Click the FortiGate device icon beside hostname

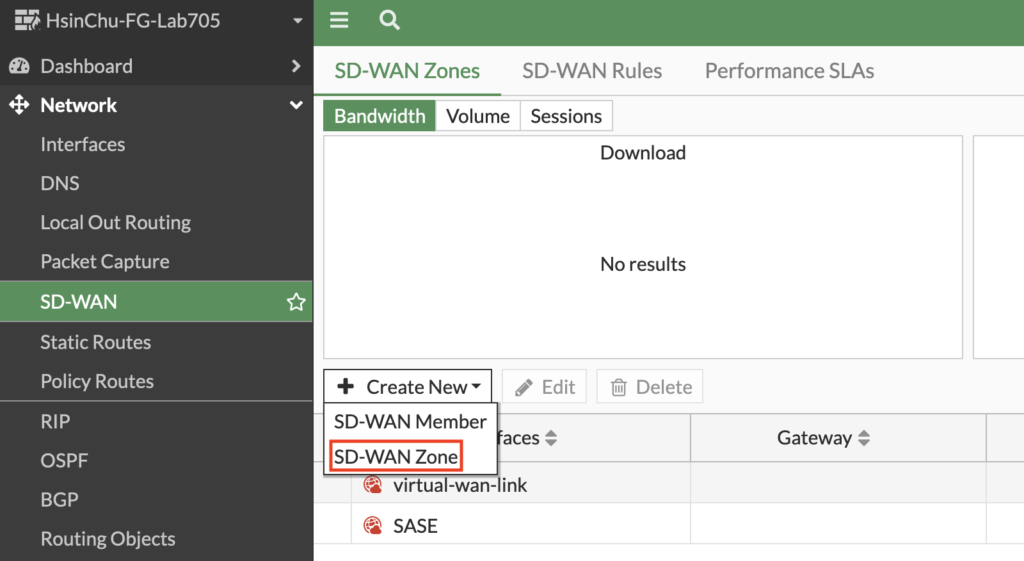click(x=24, y=20)
